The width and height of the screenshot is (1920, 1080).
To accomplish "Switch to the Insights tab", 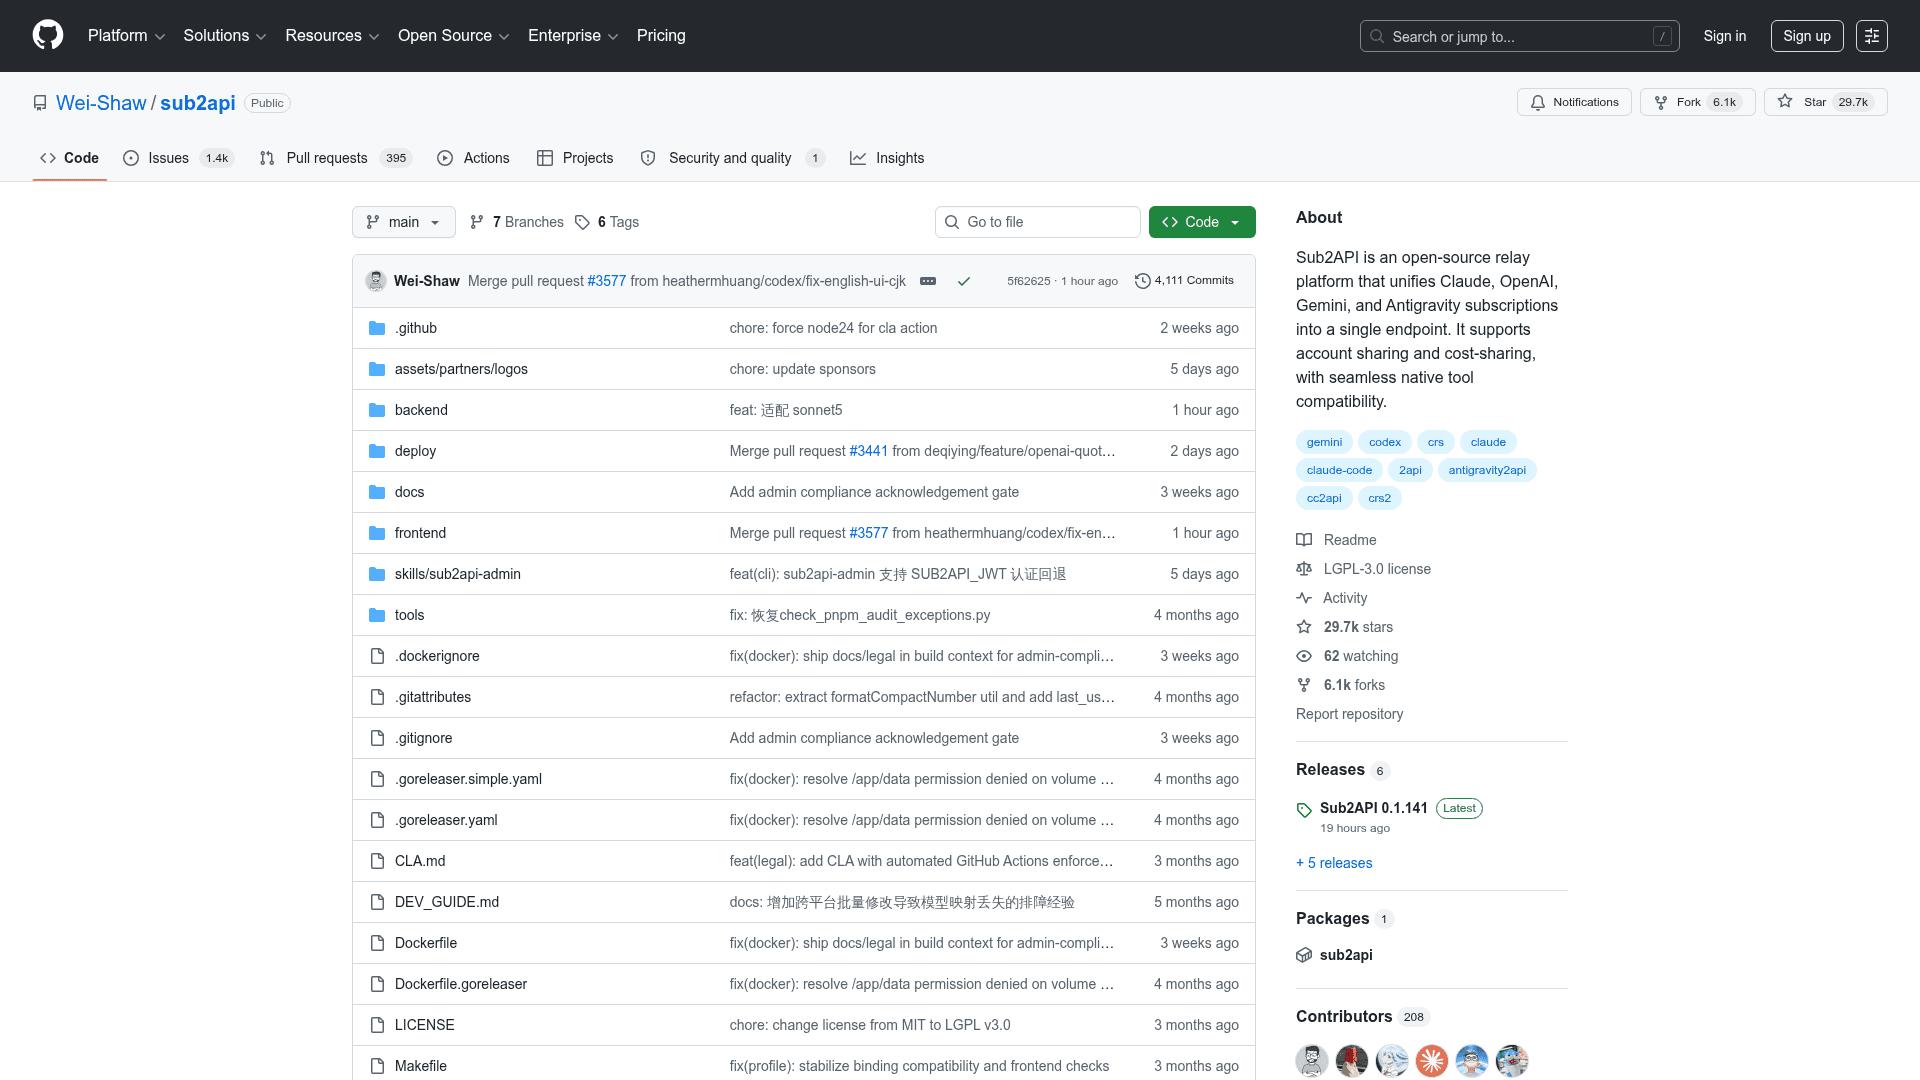I will click(x=887, y=158).
